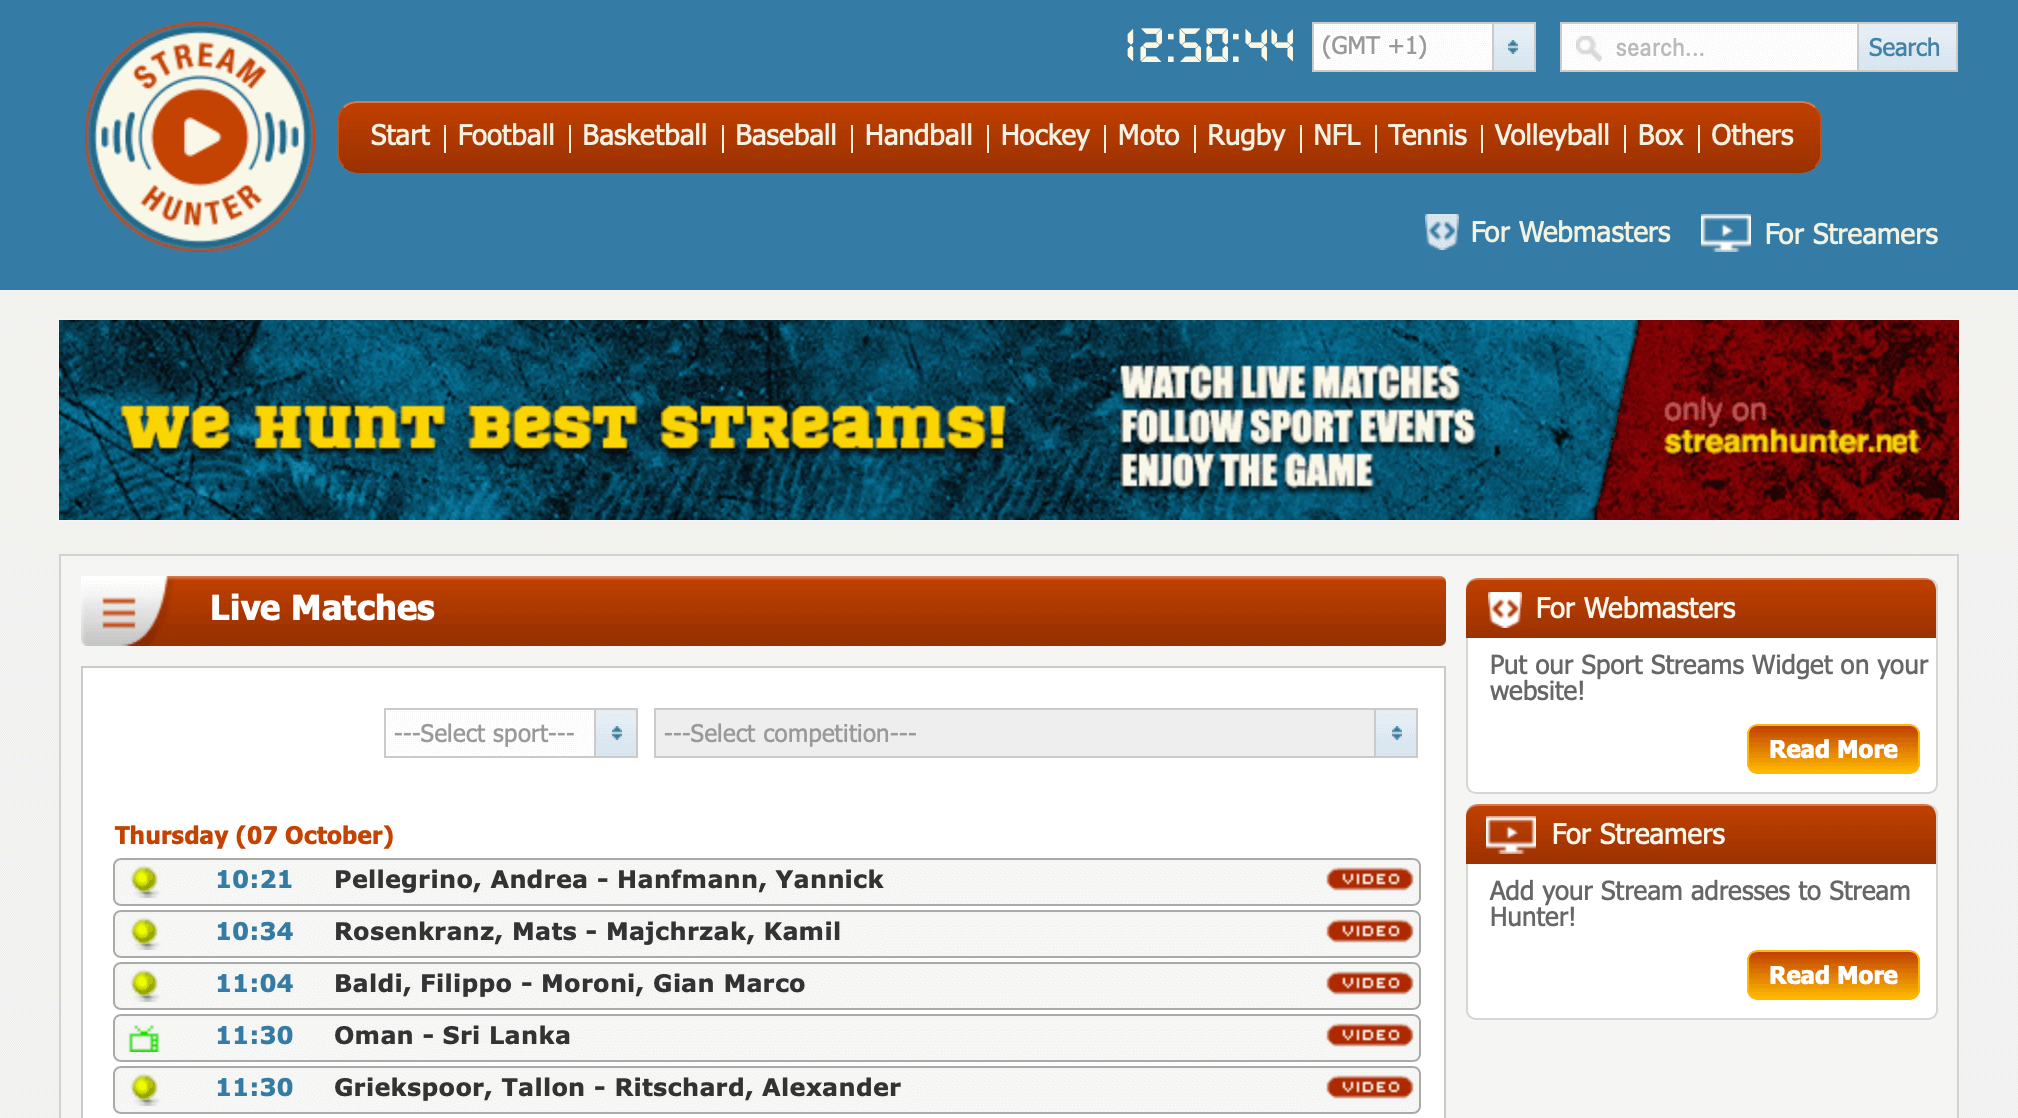The height and width of the screenshot is (1118, 2018).
Task: Click the For Streamers monitor icon in the header
Action: point(1725,233)
